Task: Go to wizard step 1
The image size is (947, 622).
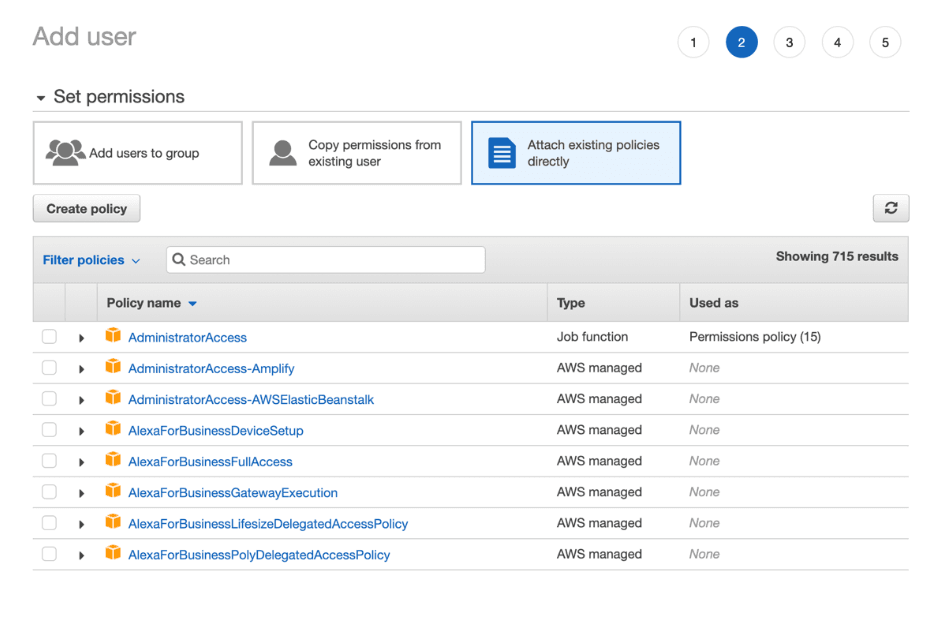Action: pos(693,42)
